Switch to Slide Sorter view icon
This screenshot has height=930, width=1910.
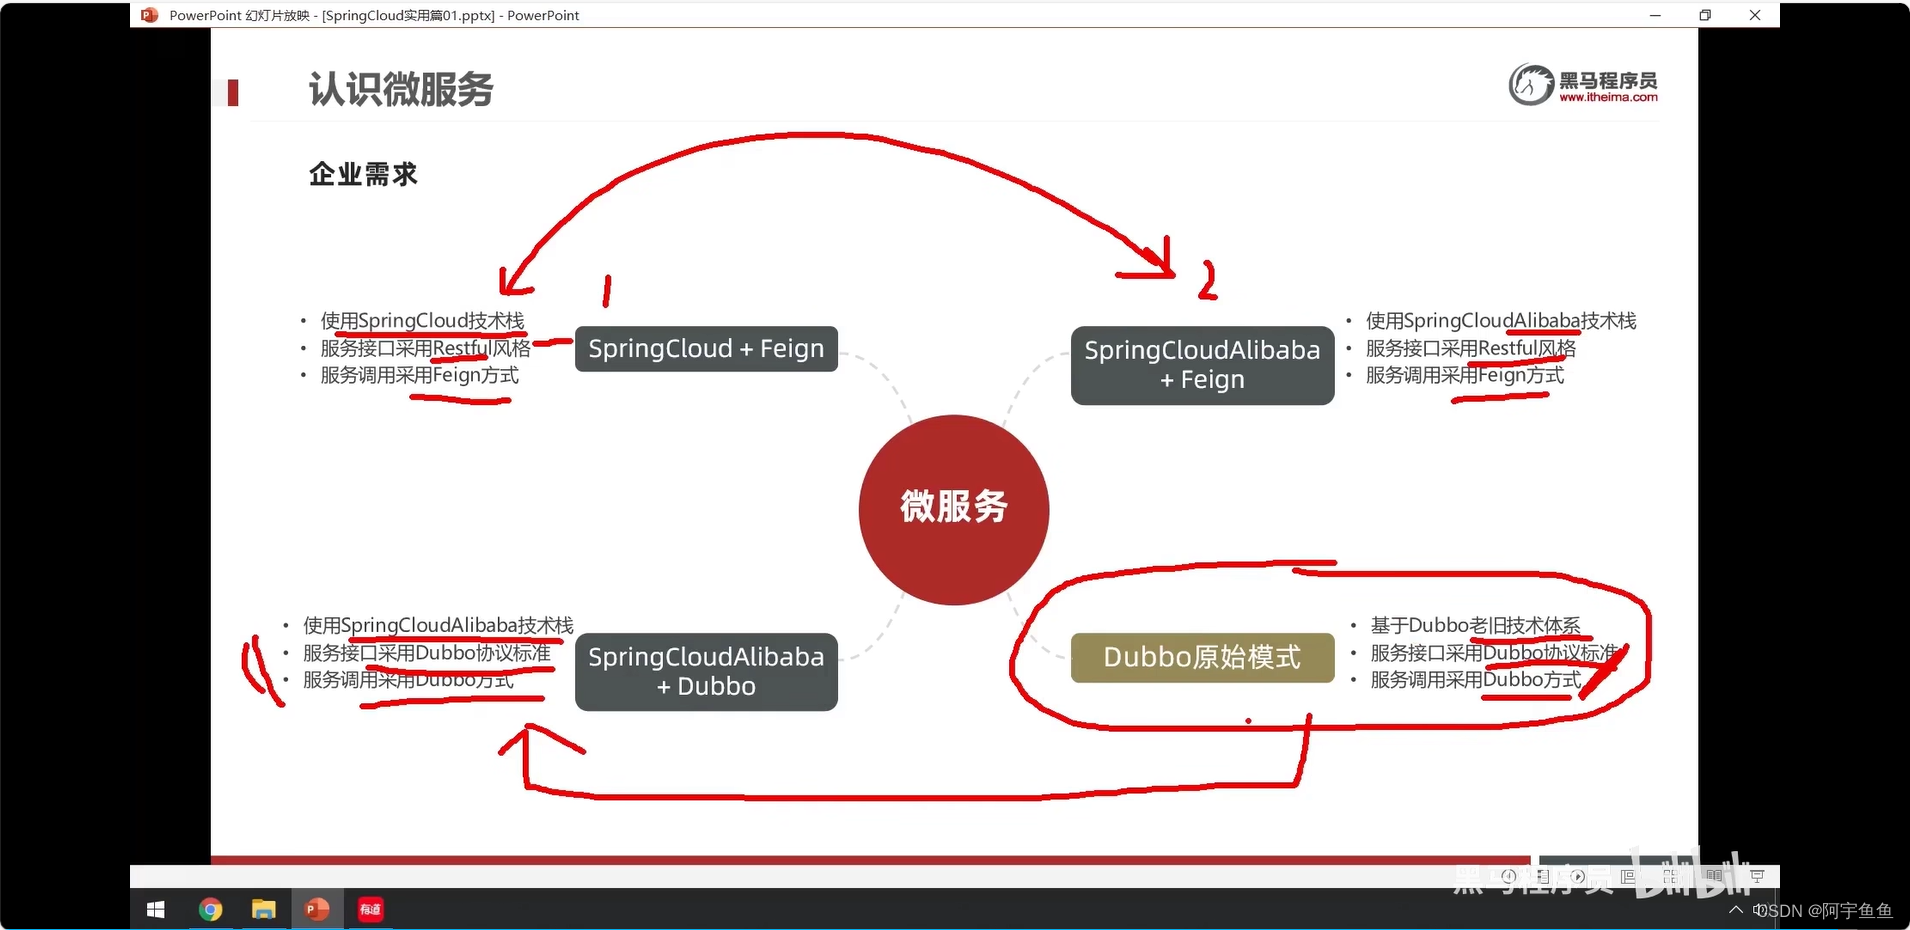tap(1670, 877)
